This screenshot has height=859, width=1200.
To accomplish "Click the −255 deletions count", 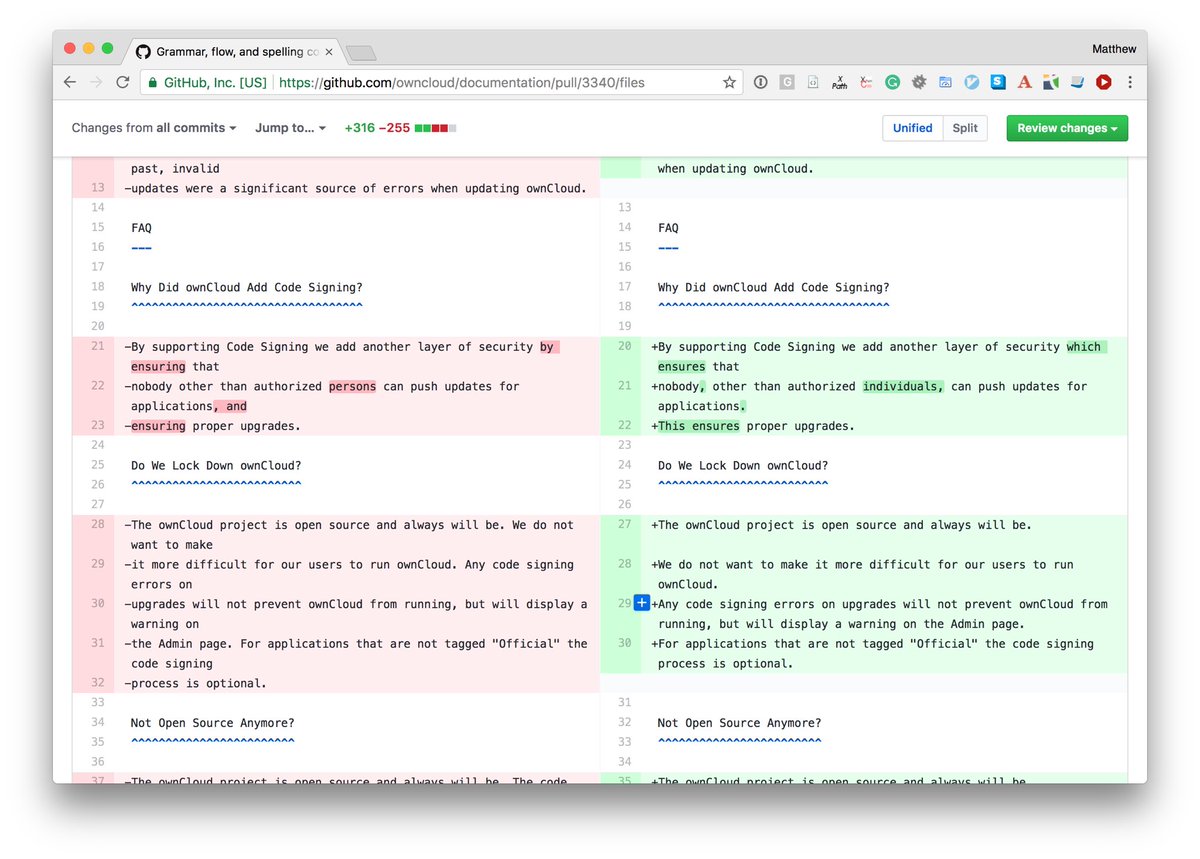I will tap(396, 128).
